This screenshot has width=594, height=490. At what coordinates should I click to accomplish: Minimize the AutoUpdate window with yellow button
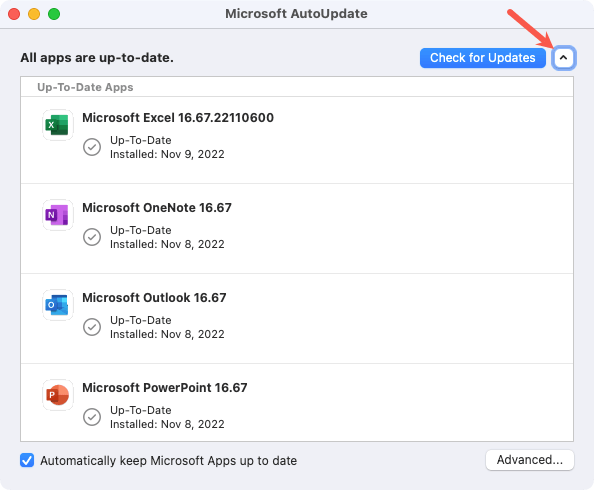[x=34, y=14]
